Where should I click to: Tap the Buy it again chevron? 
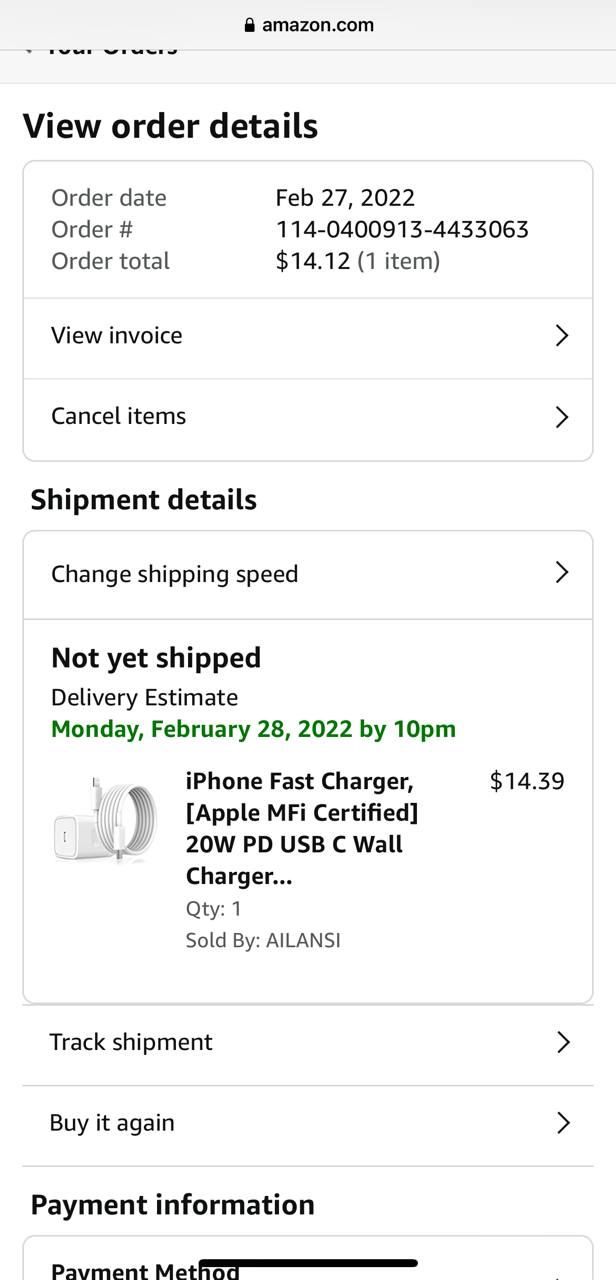click(563, 1123)
